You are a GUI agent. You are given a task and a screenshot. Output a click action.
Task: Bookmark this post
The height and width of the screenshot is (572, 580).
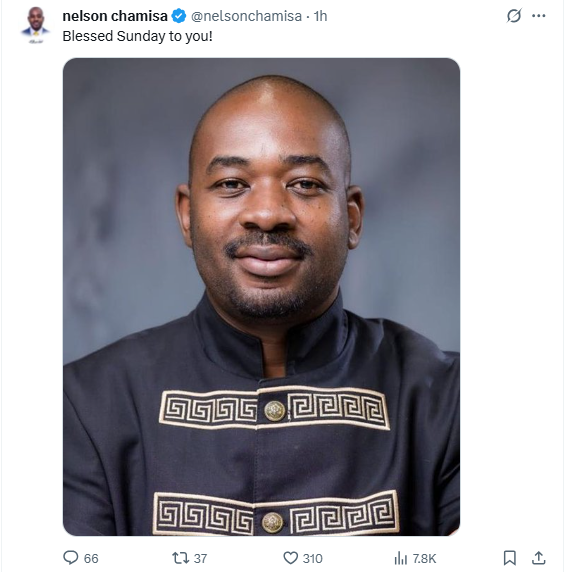click(x=510, y=558)
